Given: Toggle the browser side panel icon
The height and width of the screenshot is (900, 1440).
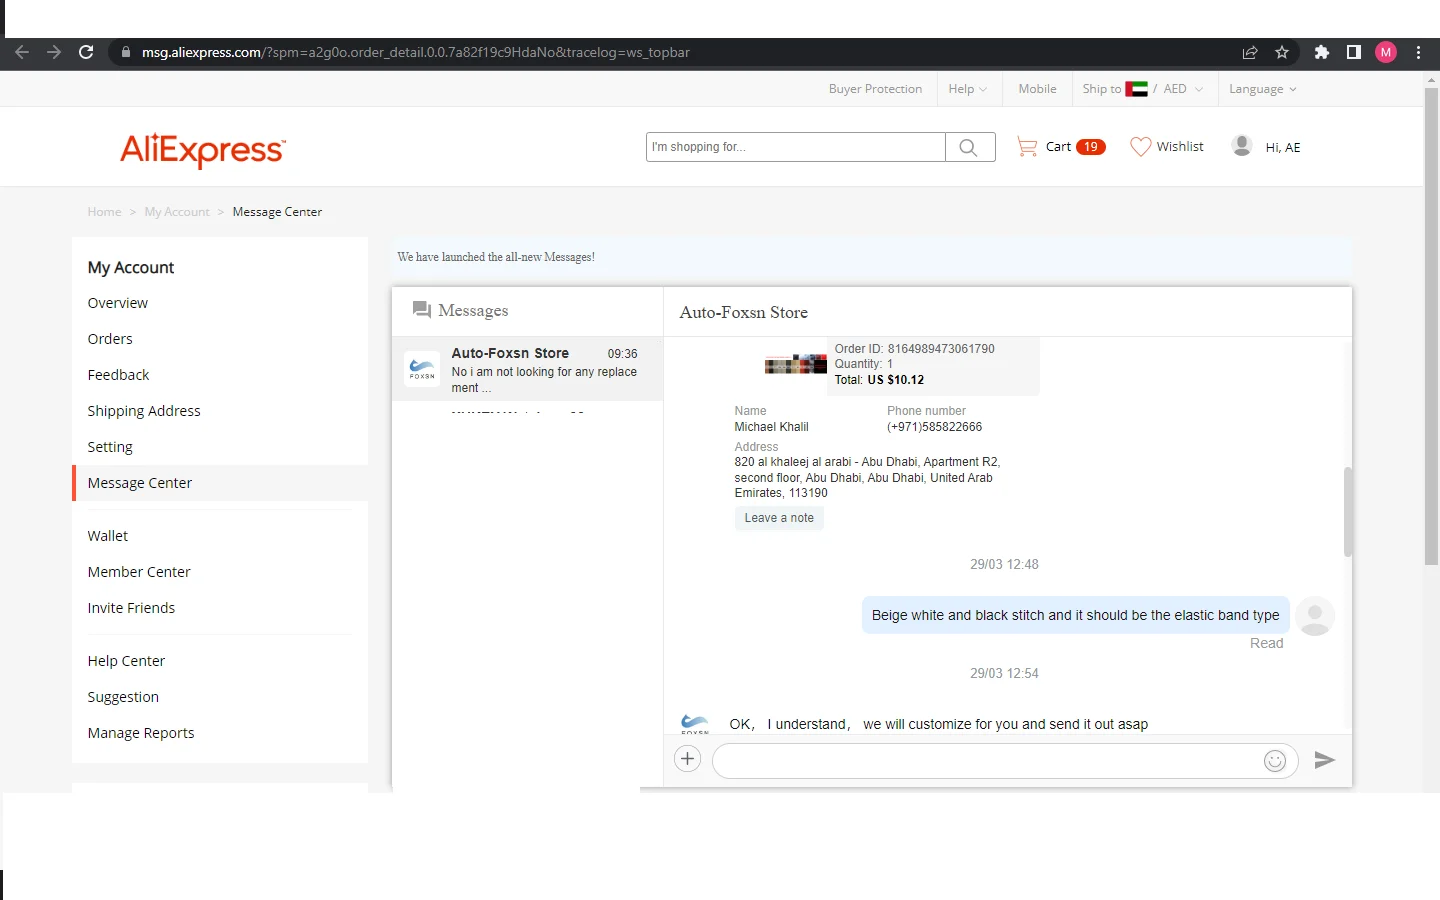Looking at the screenshot, I should click(1354, 52).
